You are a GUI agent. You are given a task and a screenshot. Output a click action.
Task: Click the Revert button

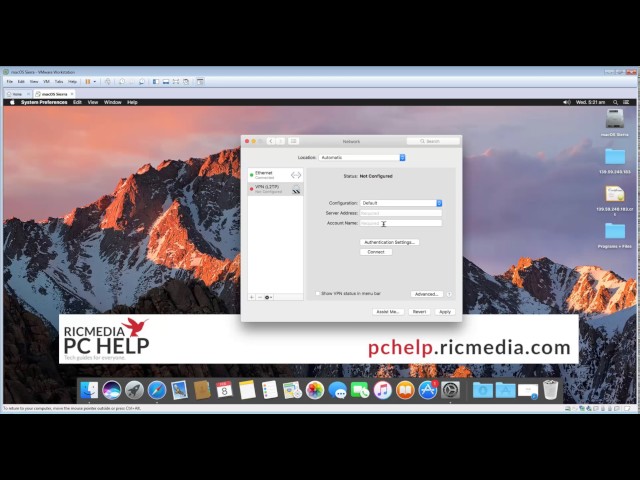pyautogui.click(x=419, y=311)
